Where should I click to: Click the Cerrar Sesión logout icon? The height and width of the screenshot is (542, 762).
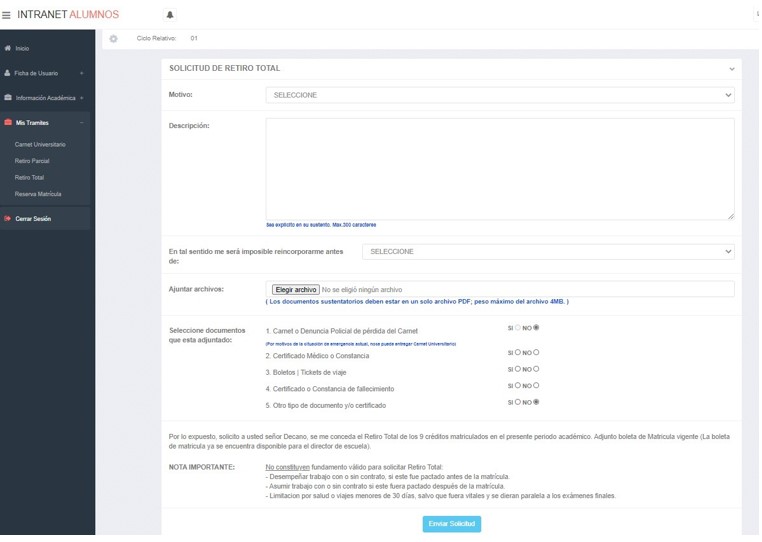(8, 219)
